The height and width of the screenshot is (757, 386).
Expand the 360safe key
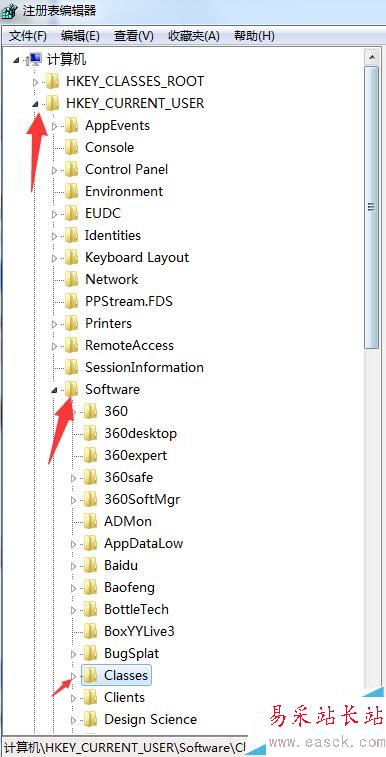[73, 478]
